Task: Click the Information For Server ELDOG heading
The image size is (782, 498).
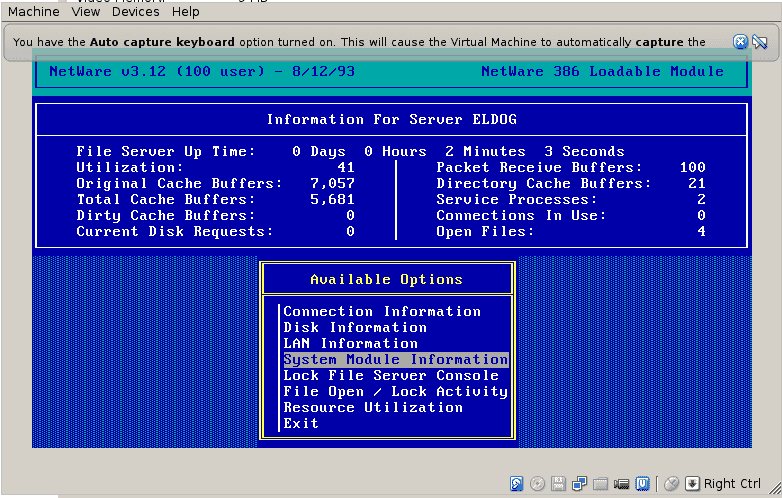Action: 391,120
